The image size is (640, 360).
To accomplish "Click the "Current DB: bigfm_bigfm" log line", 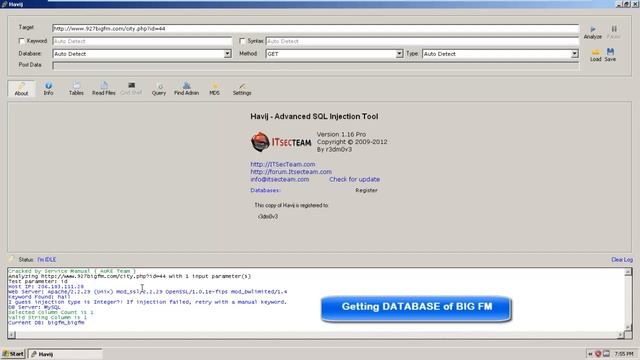I will 46,322.
